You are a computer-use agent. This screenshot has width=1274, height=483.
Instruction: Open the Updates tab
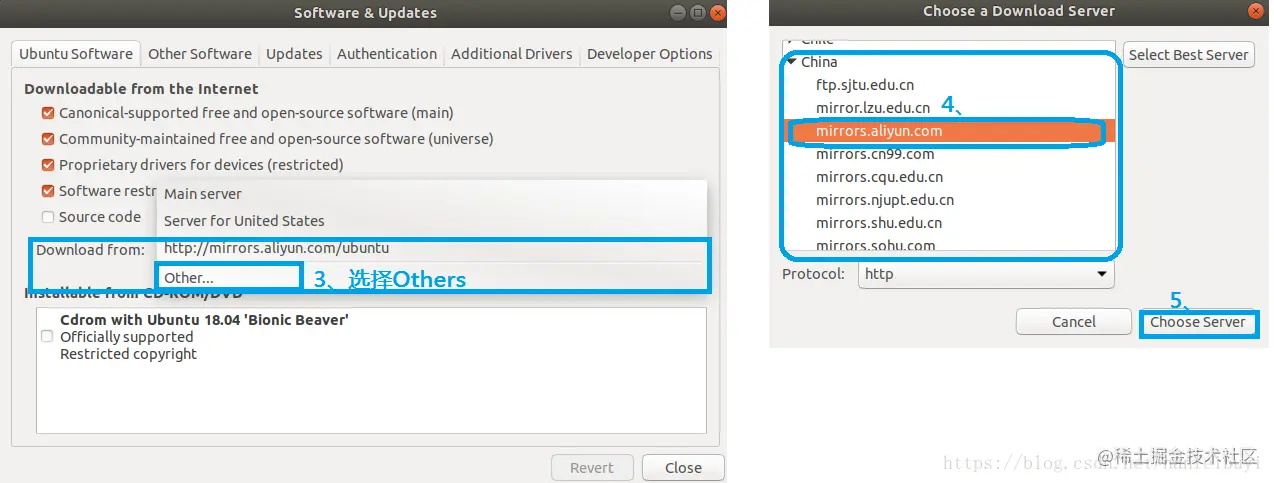click(x=294, y=54)
